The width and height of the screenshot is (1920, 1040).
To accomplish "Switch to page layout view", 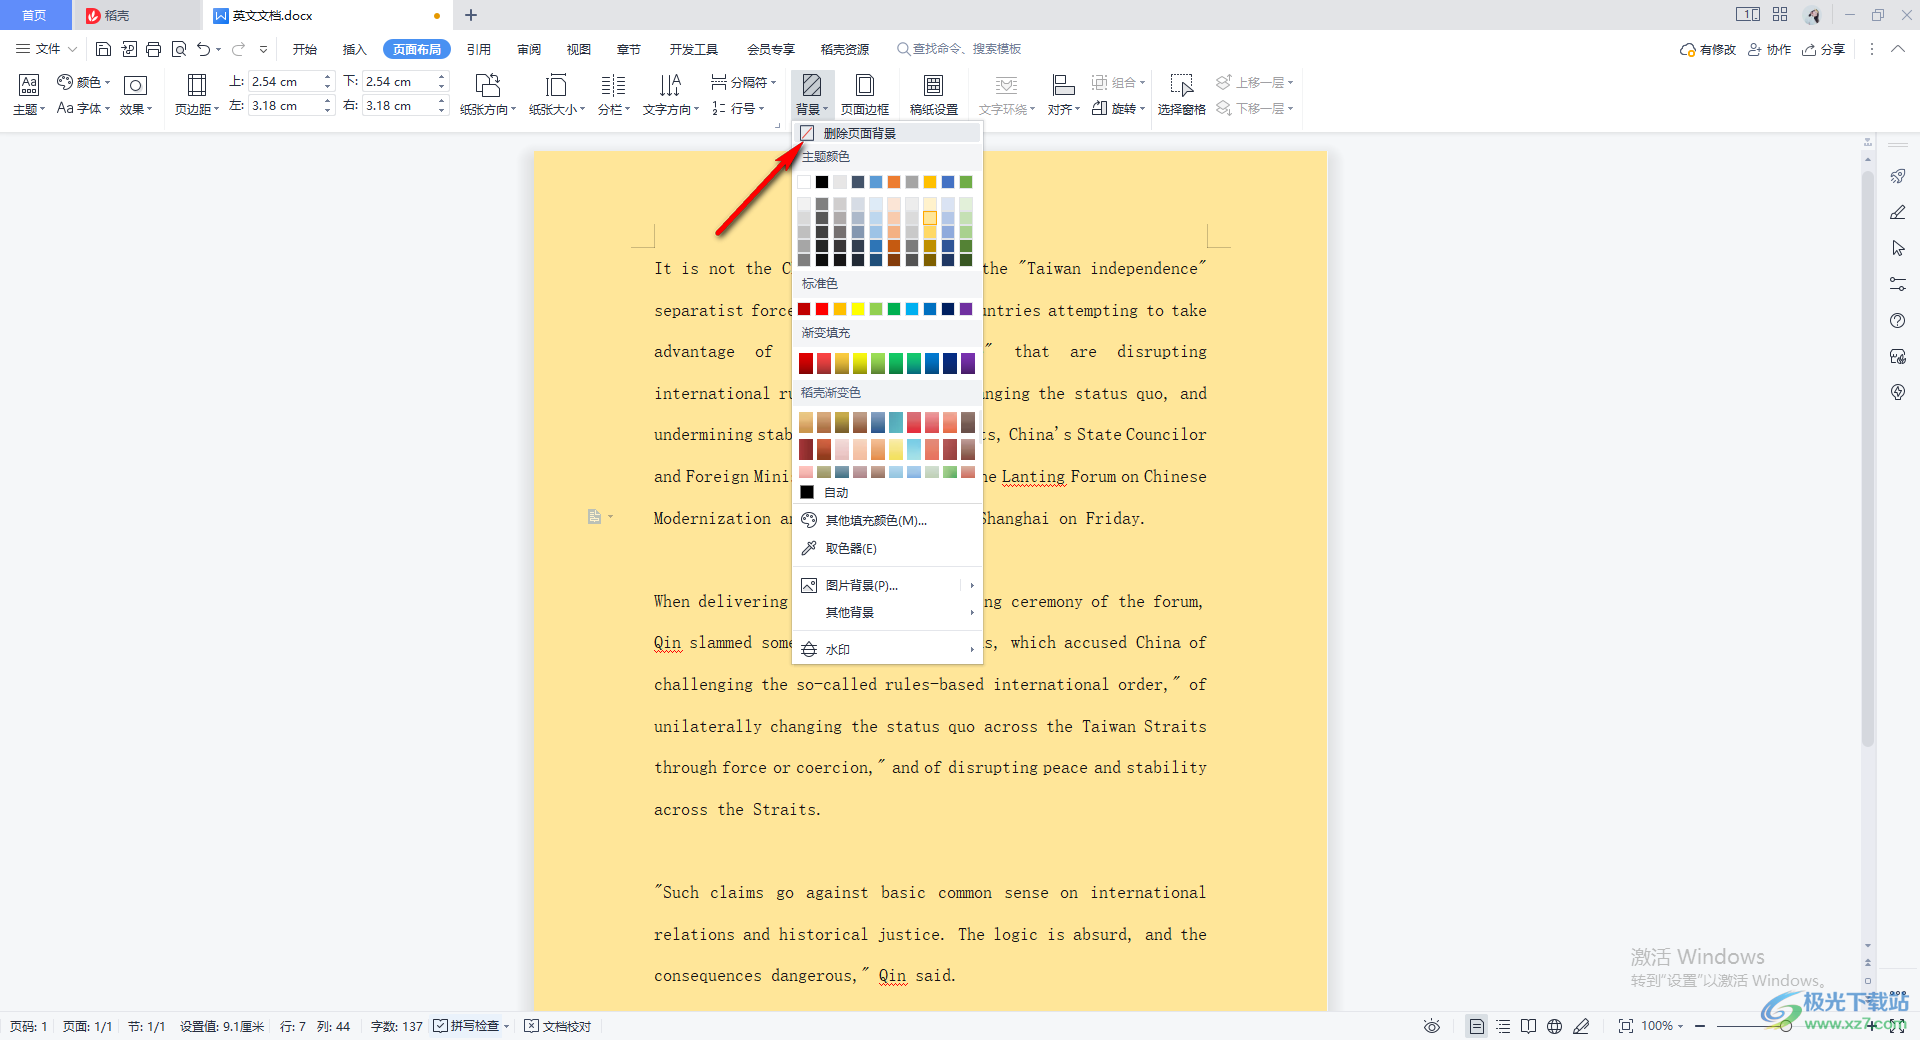I will click(x=1476, y=1026).
